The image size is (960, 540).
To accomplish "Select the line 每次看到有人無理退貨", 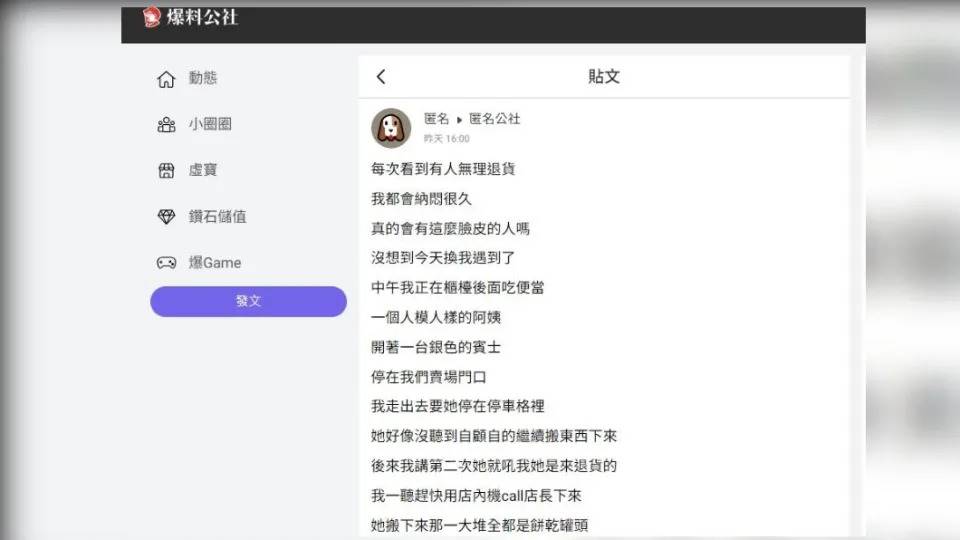I will pyautogui.click(x=443, y=169).
